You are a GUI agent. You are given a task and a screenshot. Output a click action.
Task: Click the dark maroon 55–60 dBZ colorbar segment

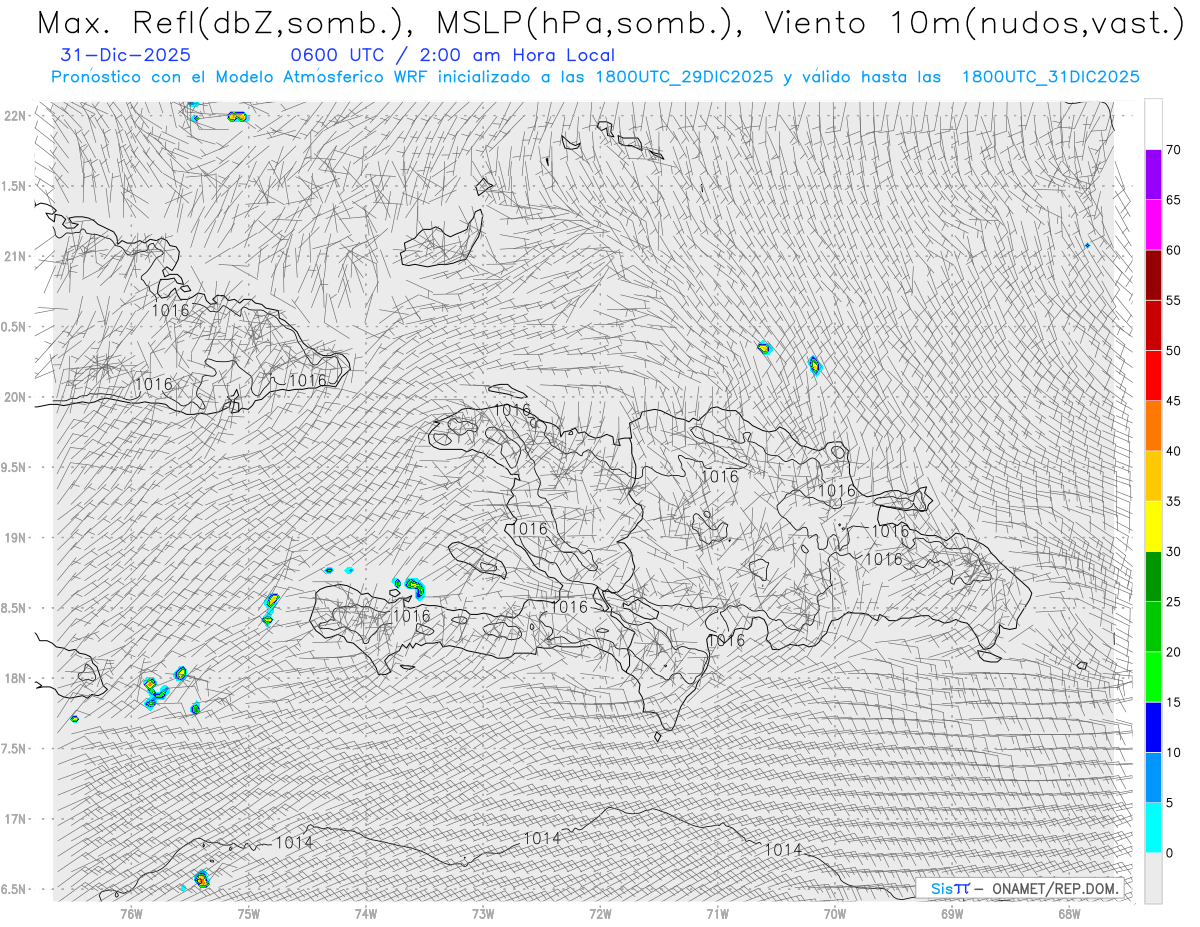click(x=1153, y=275)
